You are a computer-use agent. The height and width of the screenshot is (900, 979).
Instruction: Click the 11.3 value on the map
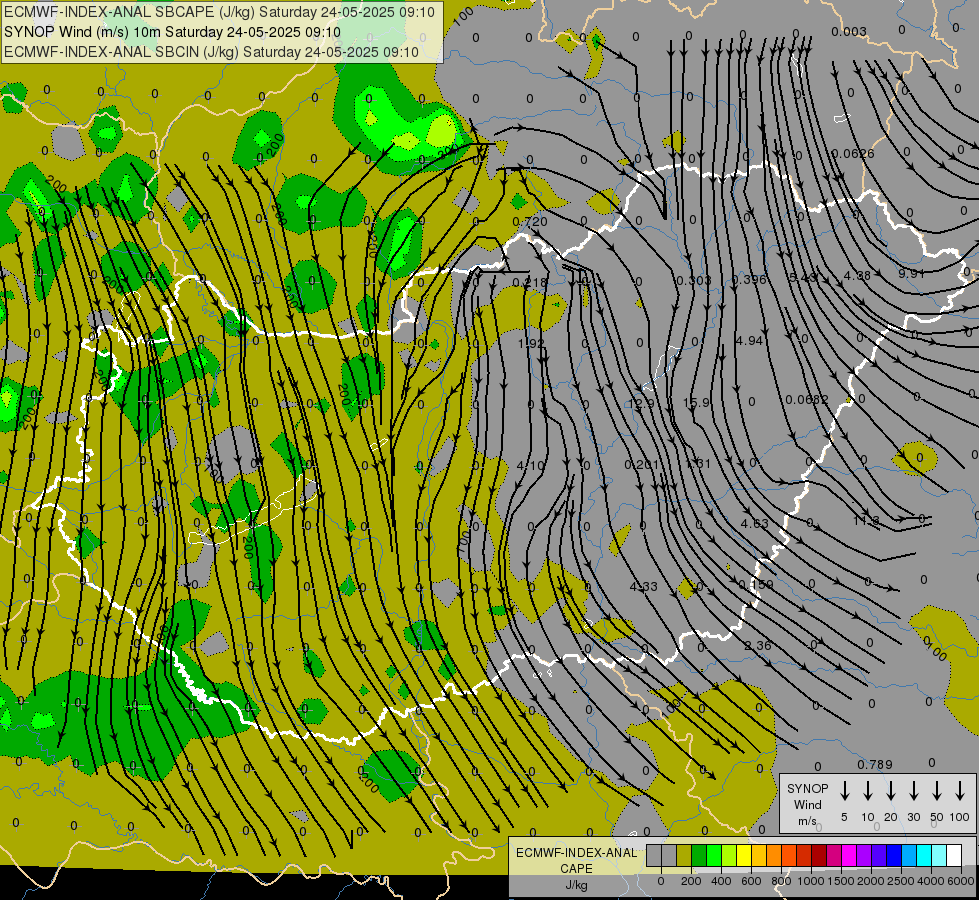866,520
